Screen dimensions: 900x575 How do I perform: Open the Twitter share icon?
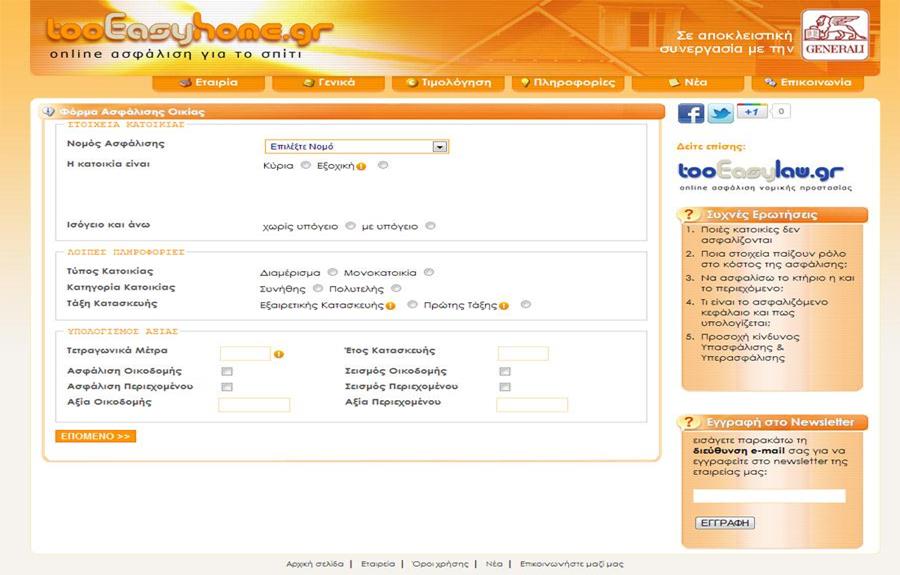[x=720, y=113]
